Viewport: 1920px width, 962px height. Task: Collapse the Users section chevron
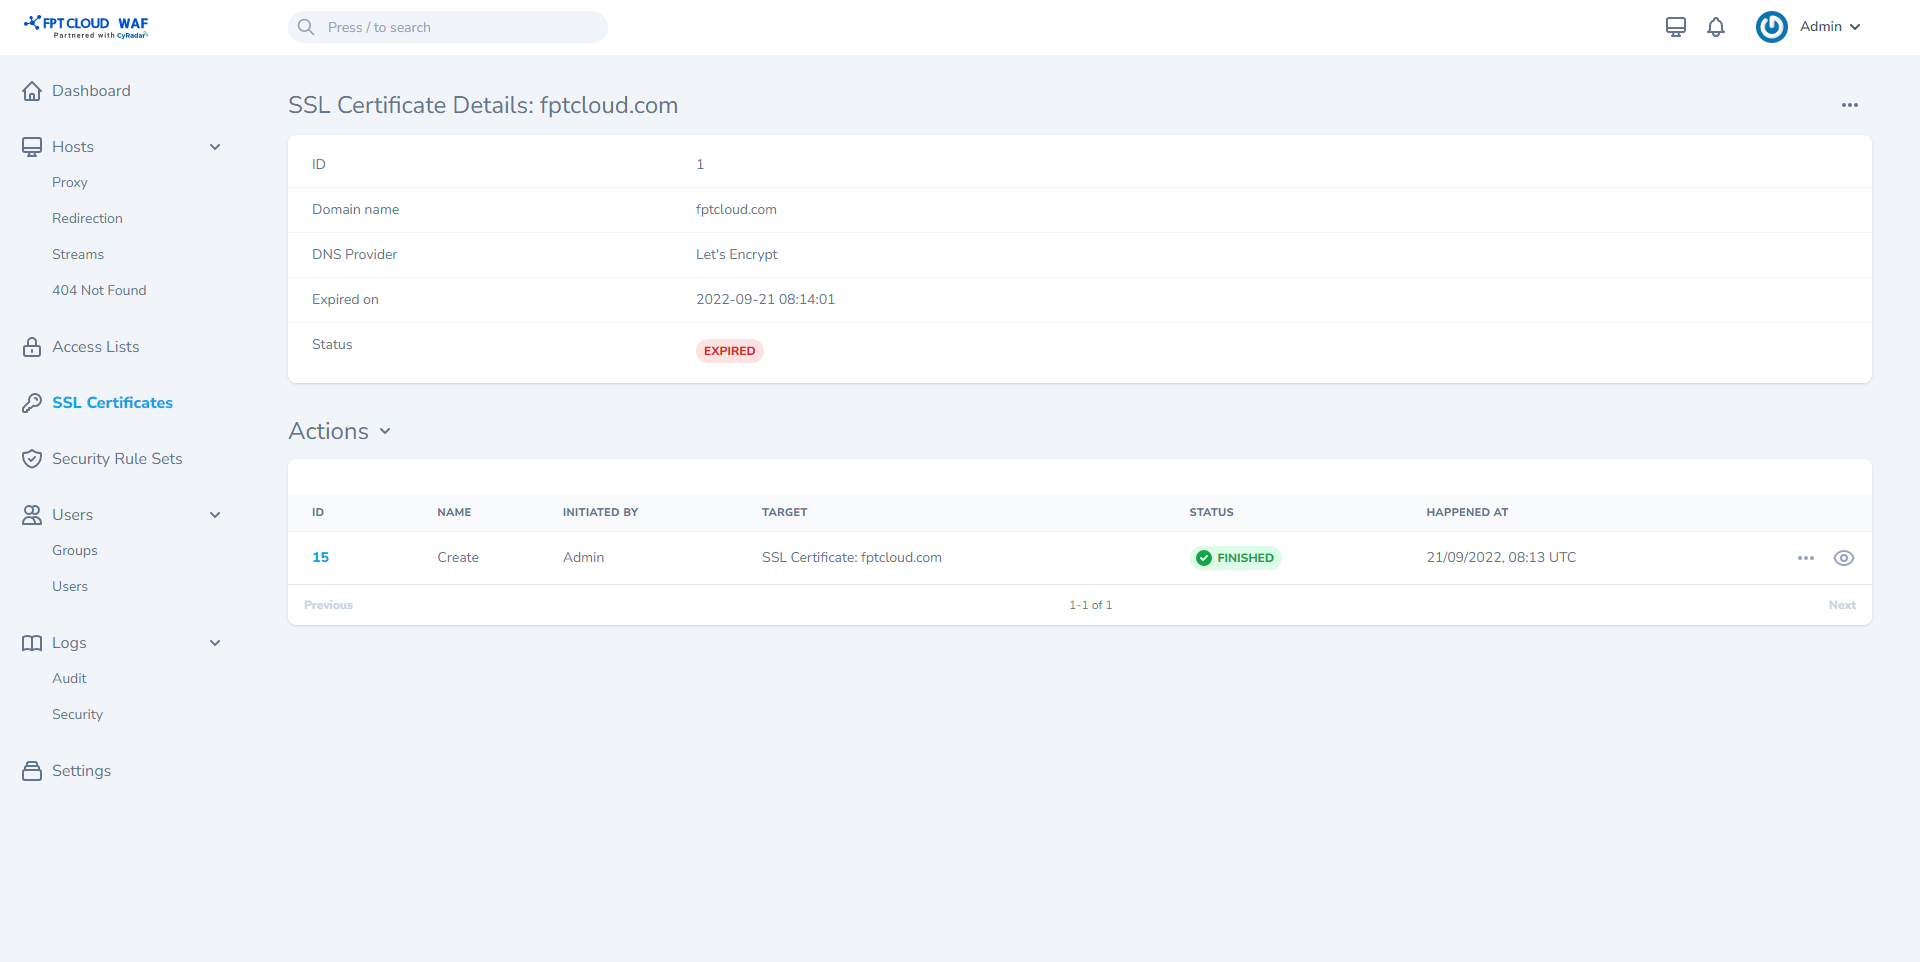coord(215,515)
